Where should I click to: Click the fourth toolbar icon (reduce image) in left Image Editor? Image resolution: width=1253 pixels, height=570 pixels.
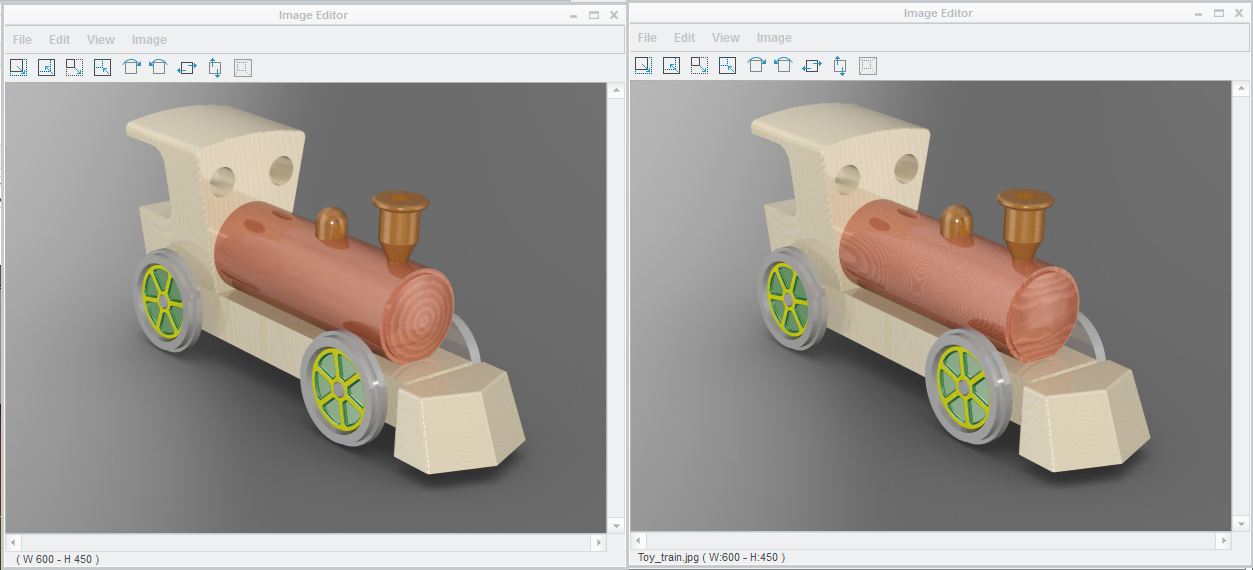102,67
